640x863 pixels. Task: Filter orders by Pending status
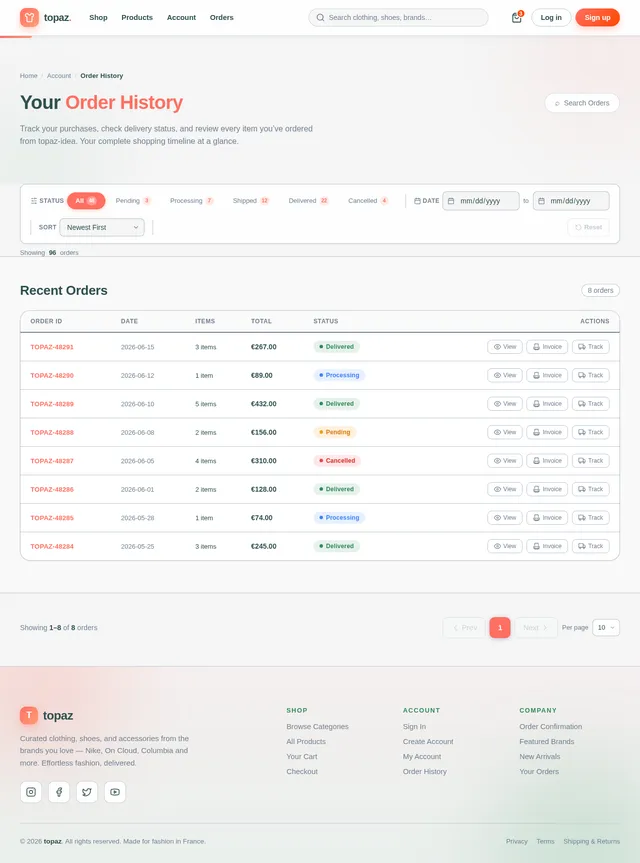pyautogui.click(x=133, y=201)
